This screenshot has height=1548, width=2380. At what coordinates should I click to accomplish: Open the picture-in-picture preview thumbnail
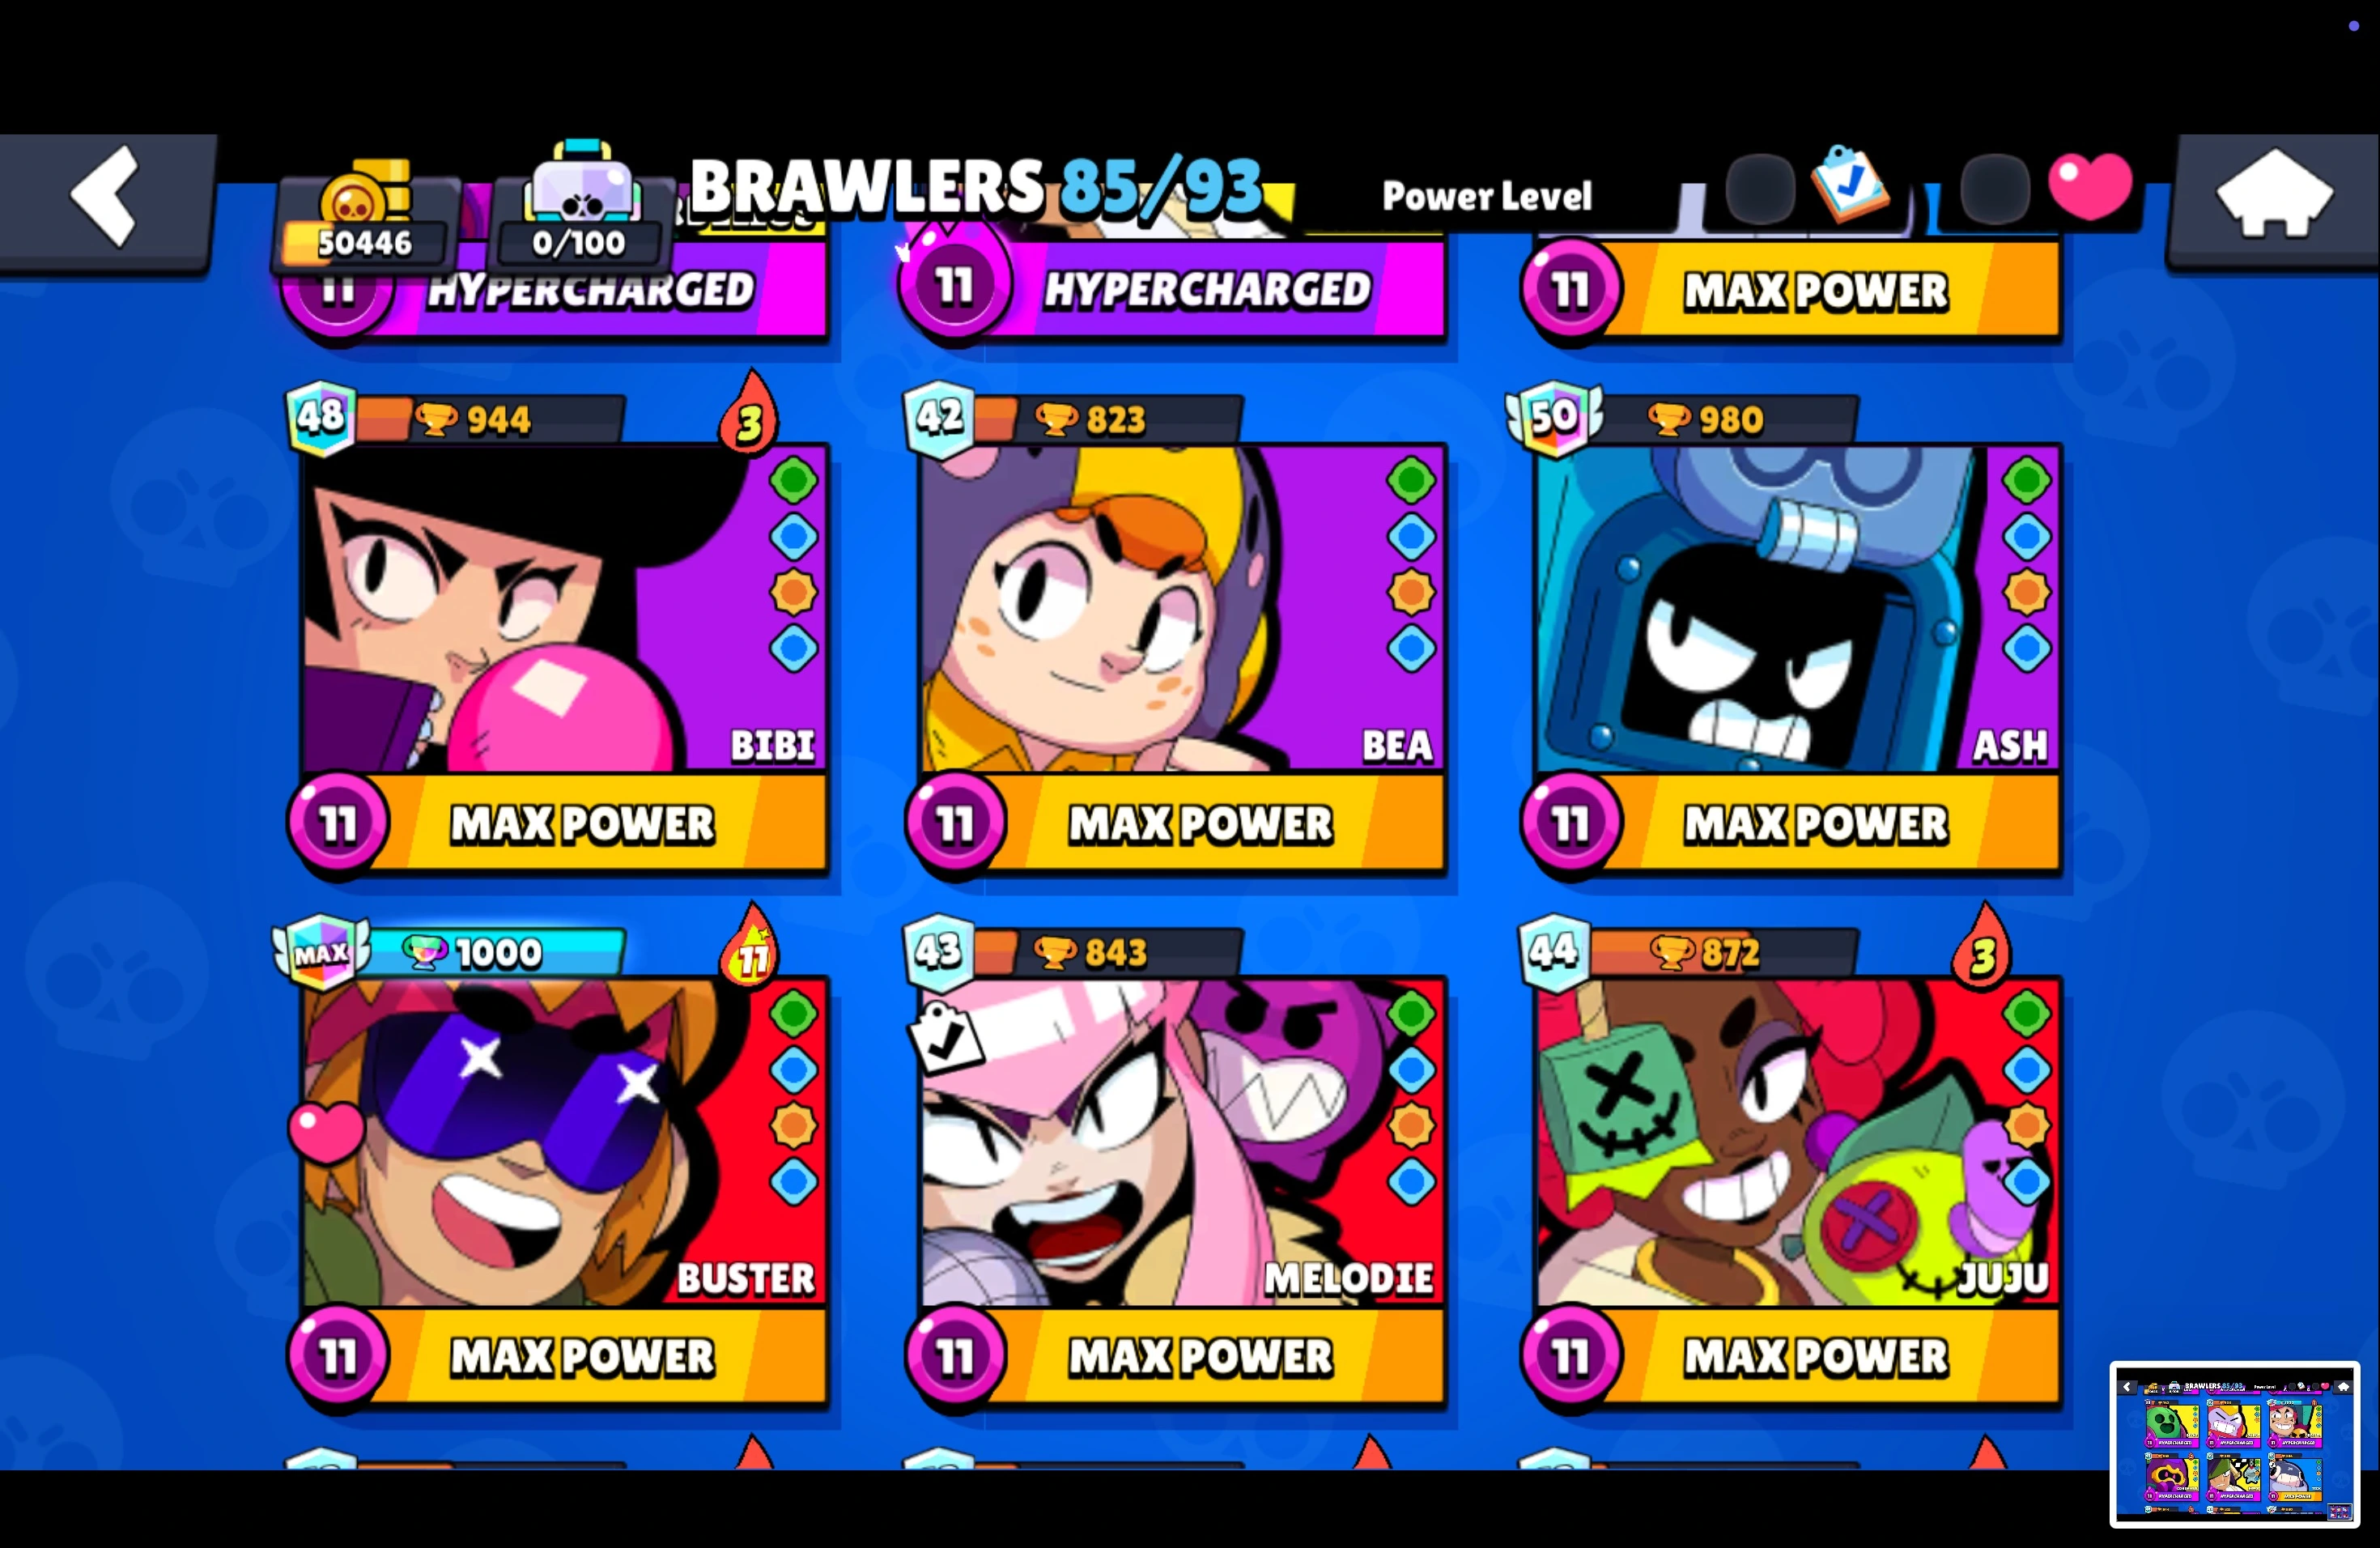pos(2235,1444)
